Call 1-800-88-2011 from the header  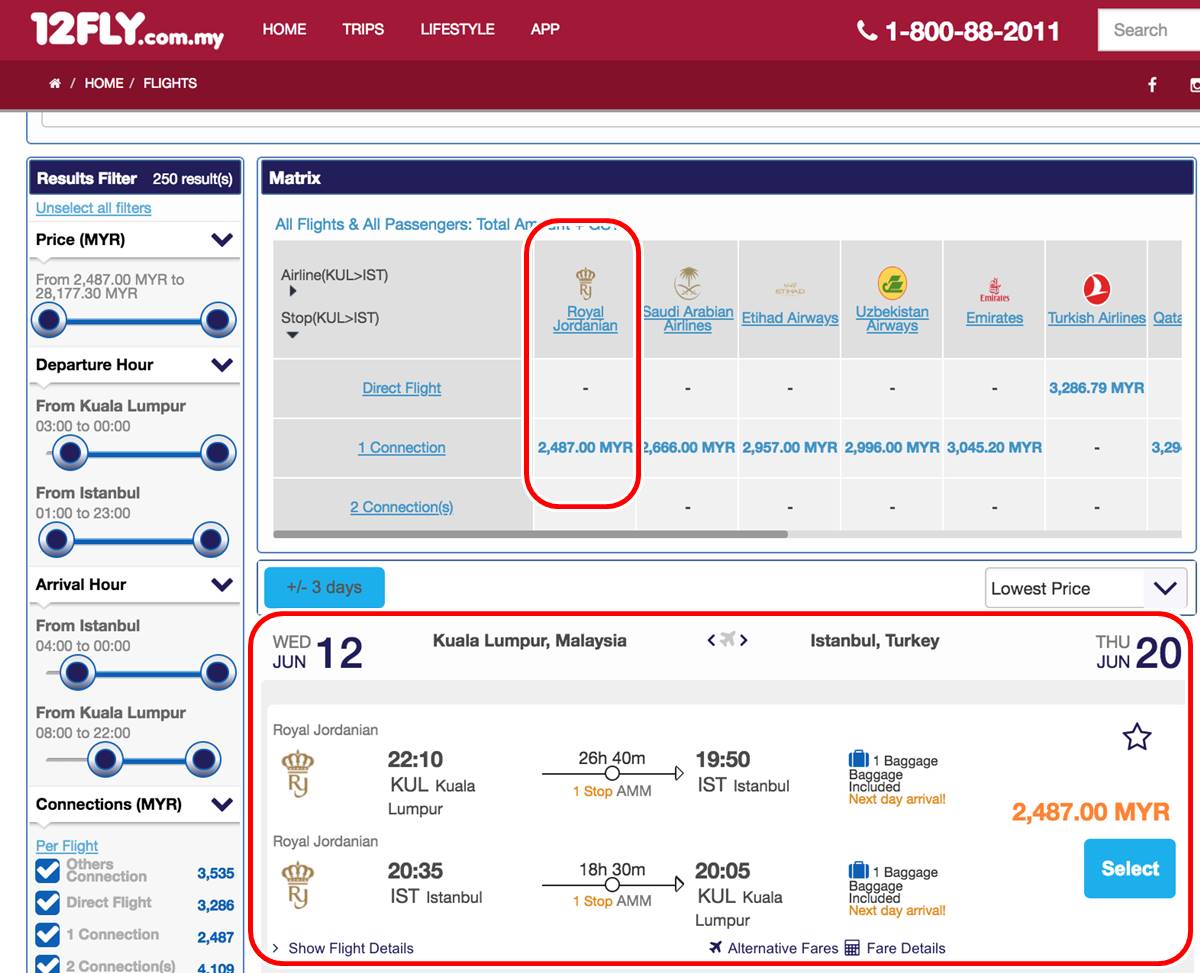point(972,31)
